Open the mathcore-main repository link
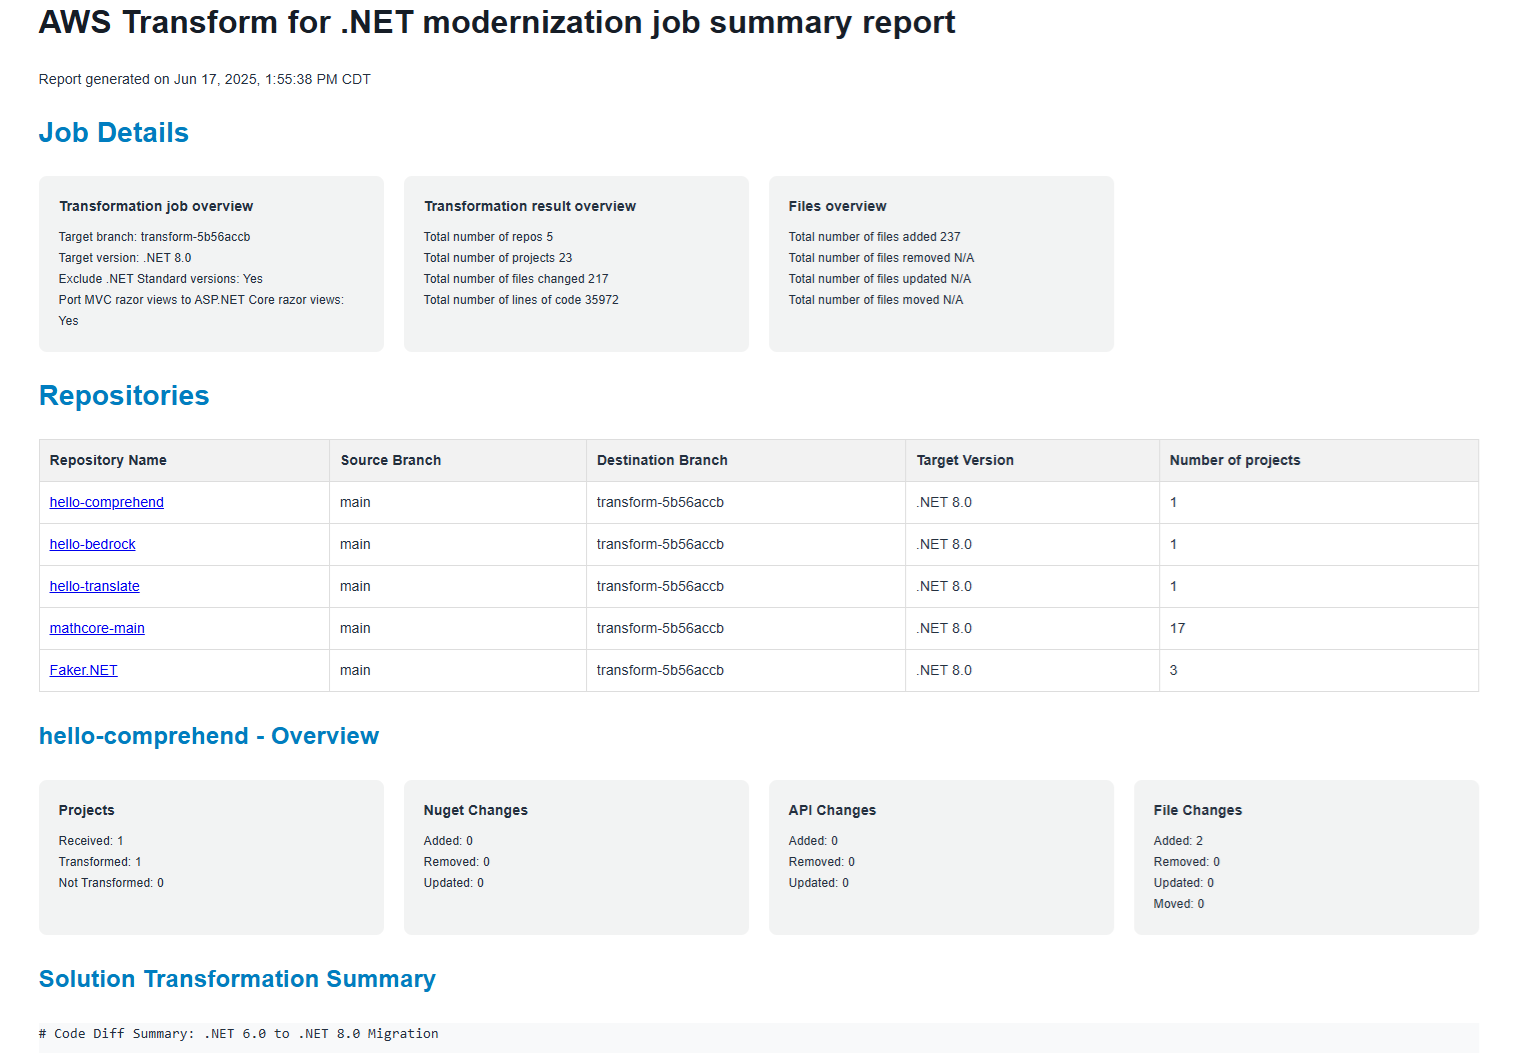 pyautogui.click(x=96, y=628)
